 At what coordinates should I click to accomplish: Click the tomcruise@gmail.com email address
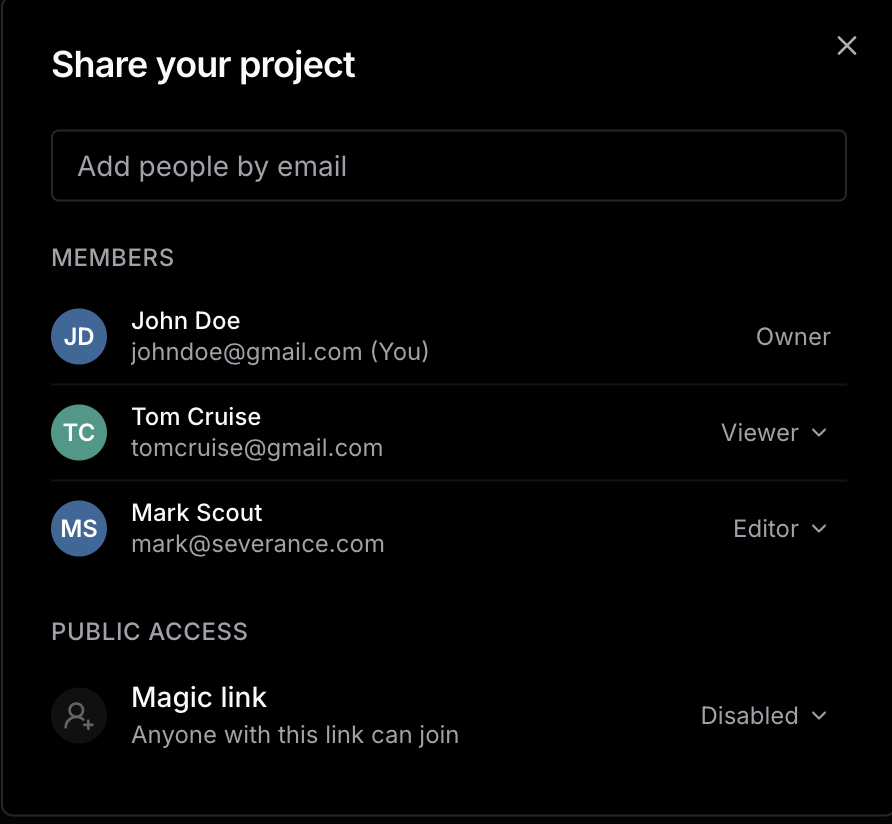pos(257,448)
